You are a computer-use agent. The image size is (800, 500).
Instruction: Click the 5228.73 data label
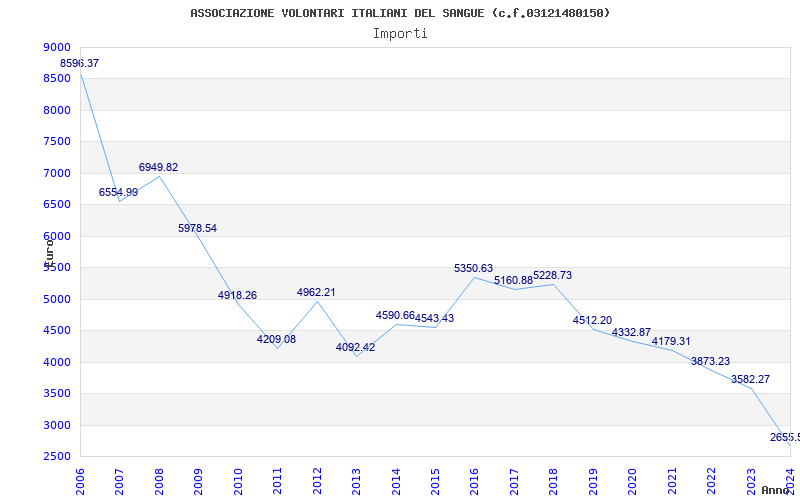point(553,276)
